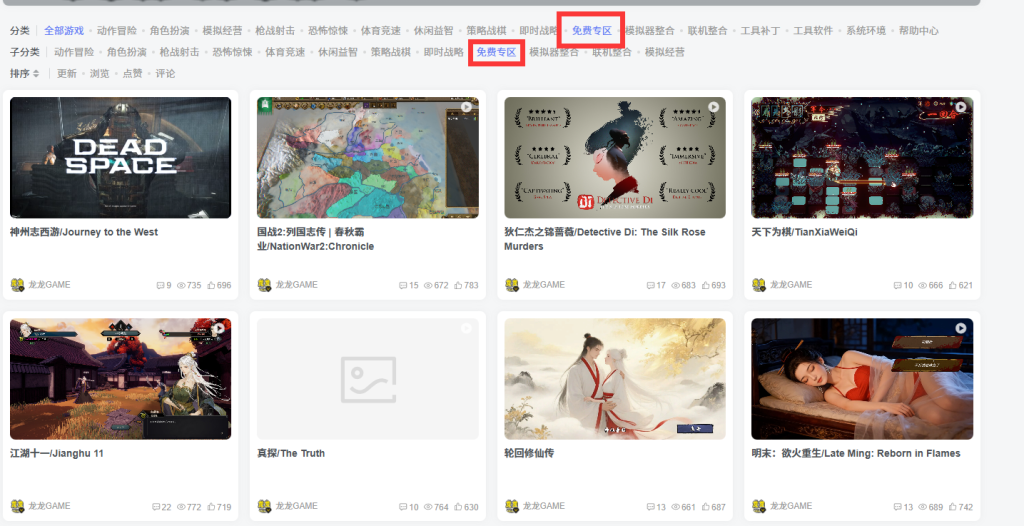Choose 枪战射击 in the 子分类 row
The width and height of the screenshot is (1024, 526).
[x=180, y=52]
